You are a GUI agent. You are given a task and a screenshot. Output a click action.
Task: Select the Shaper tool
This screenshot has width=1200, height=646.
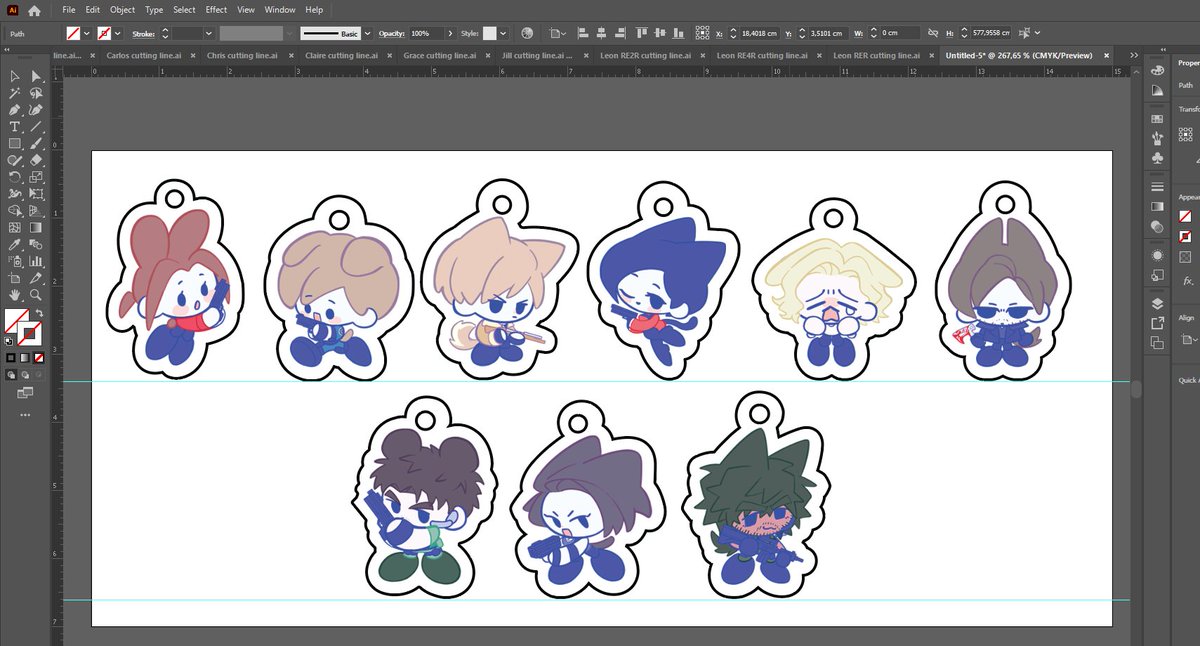(x=15, y=160)
